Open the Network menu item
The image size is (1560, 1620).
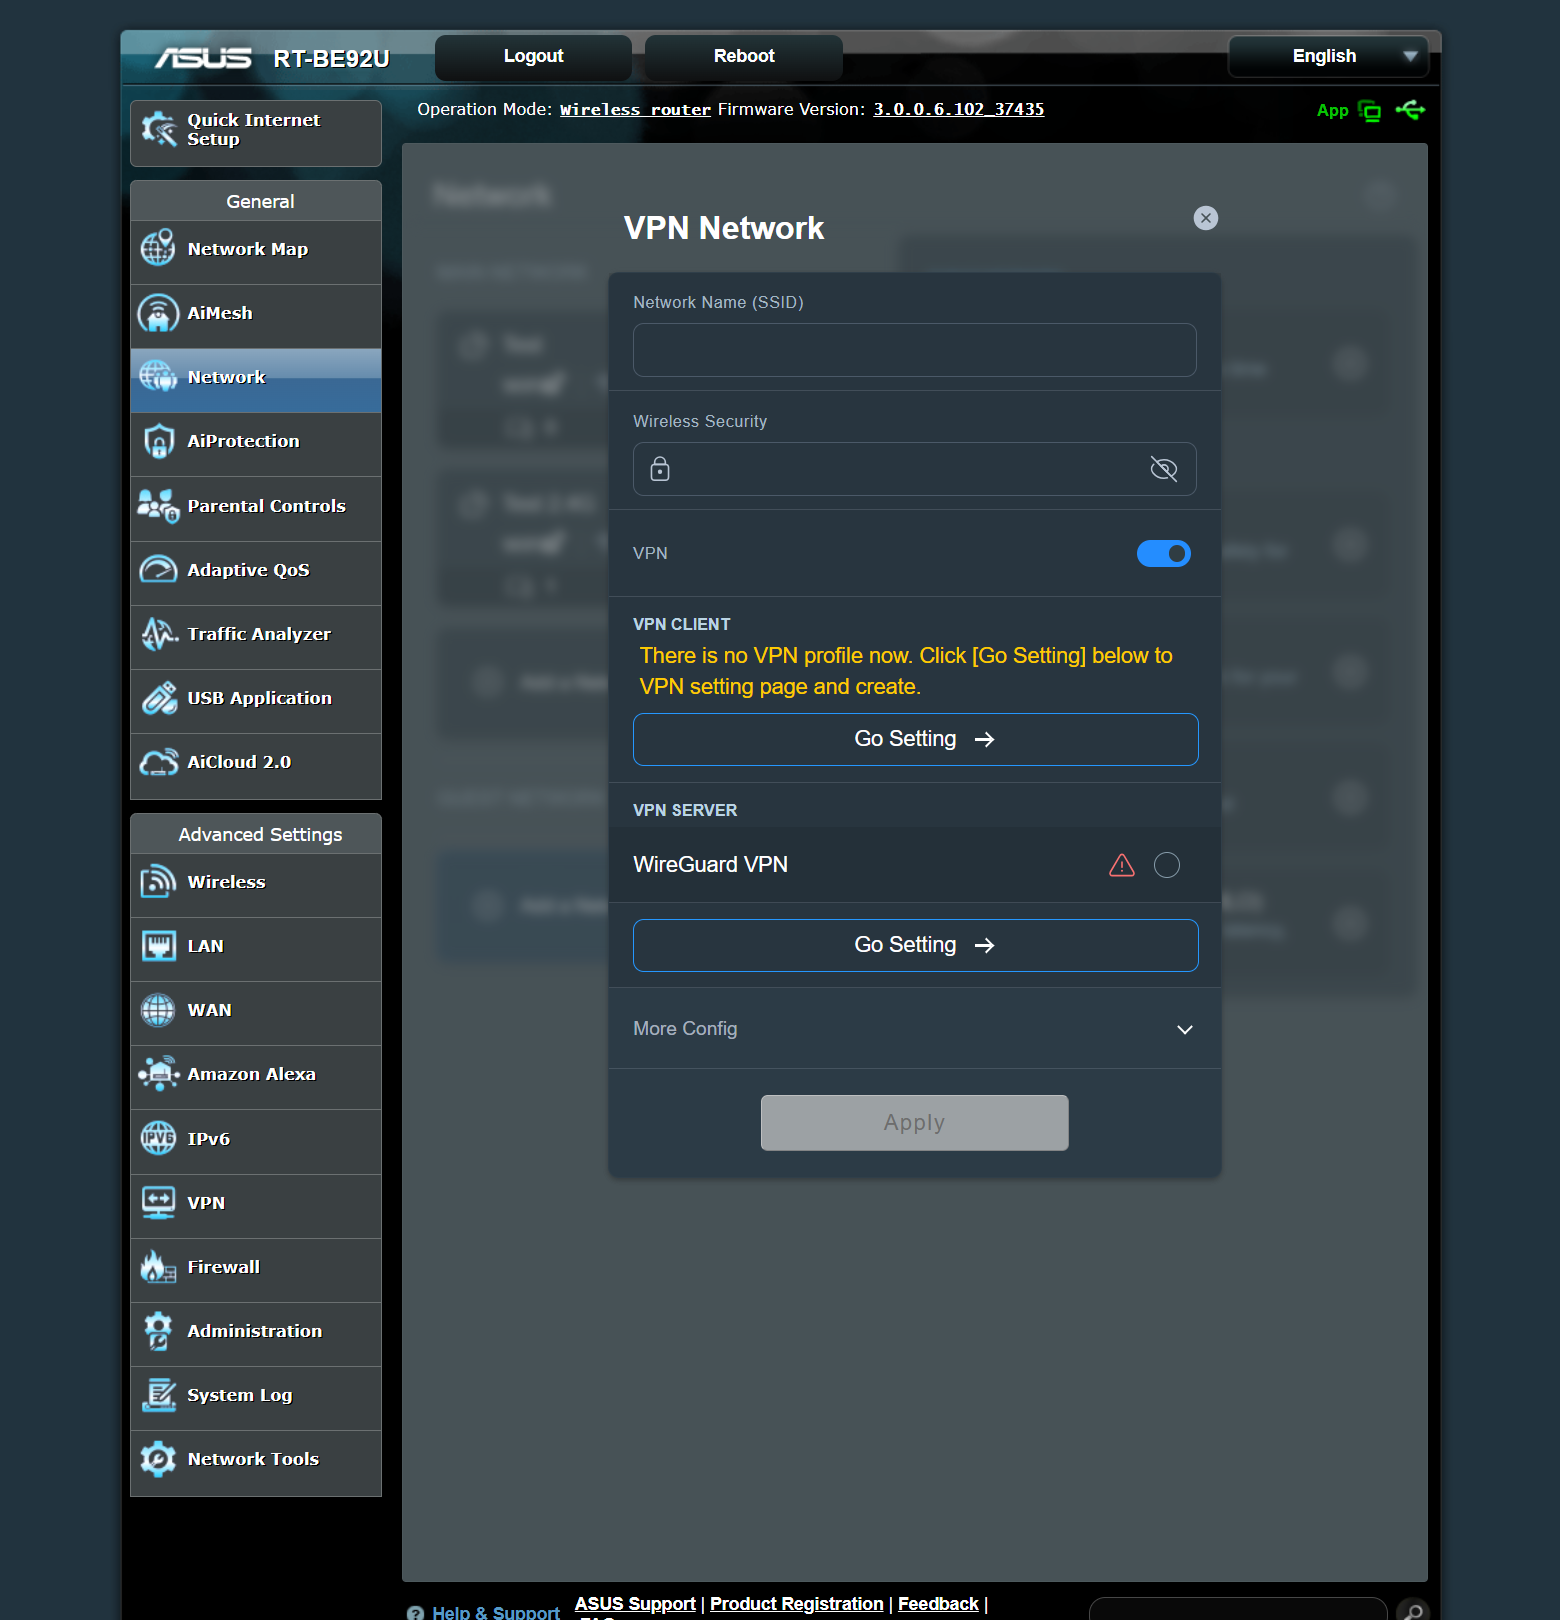coord(256,381)
